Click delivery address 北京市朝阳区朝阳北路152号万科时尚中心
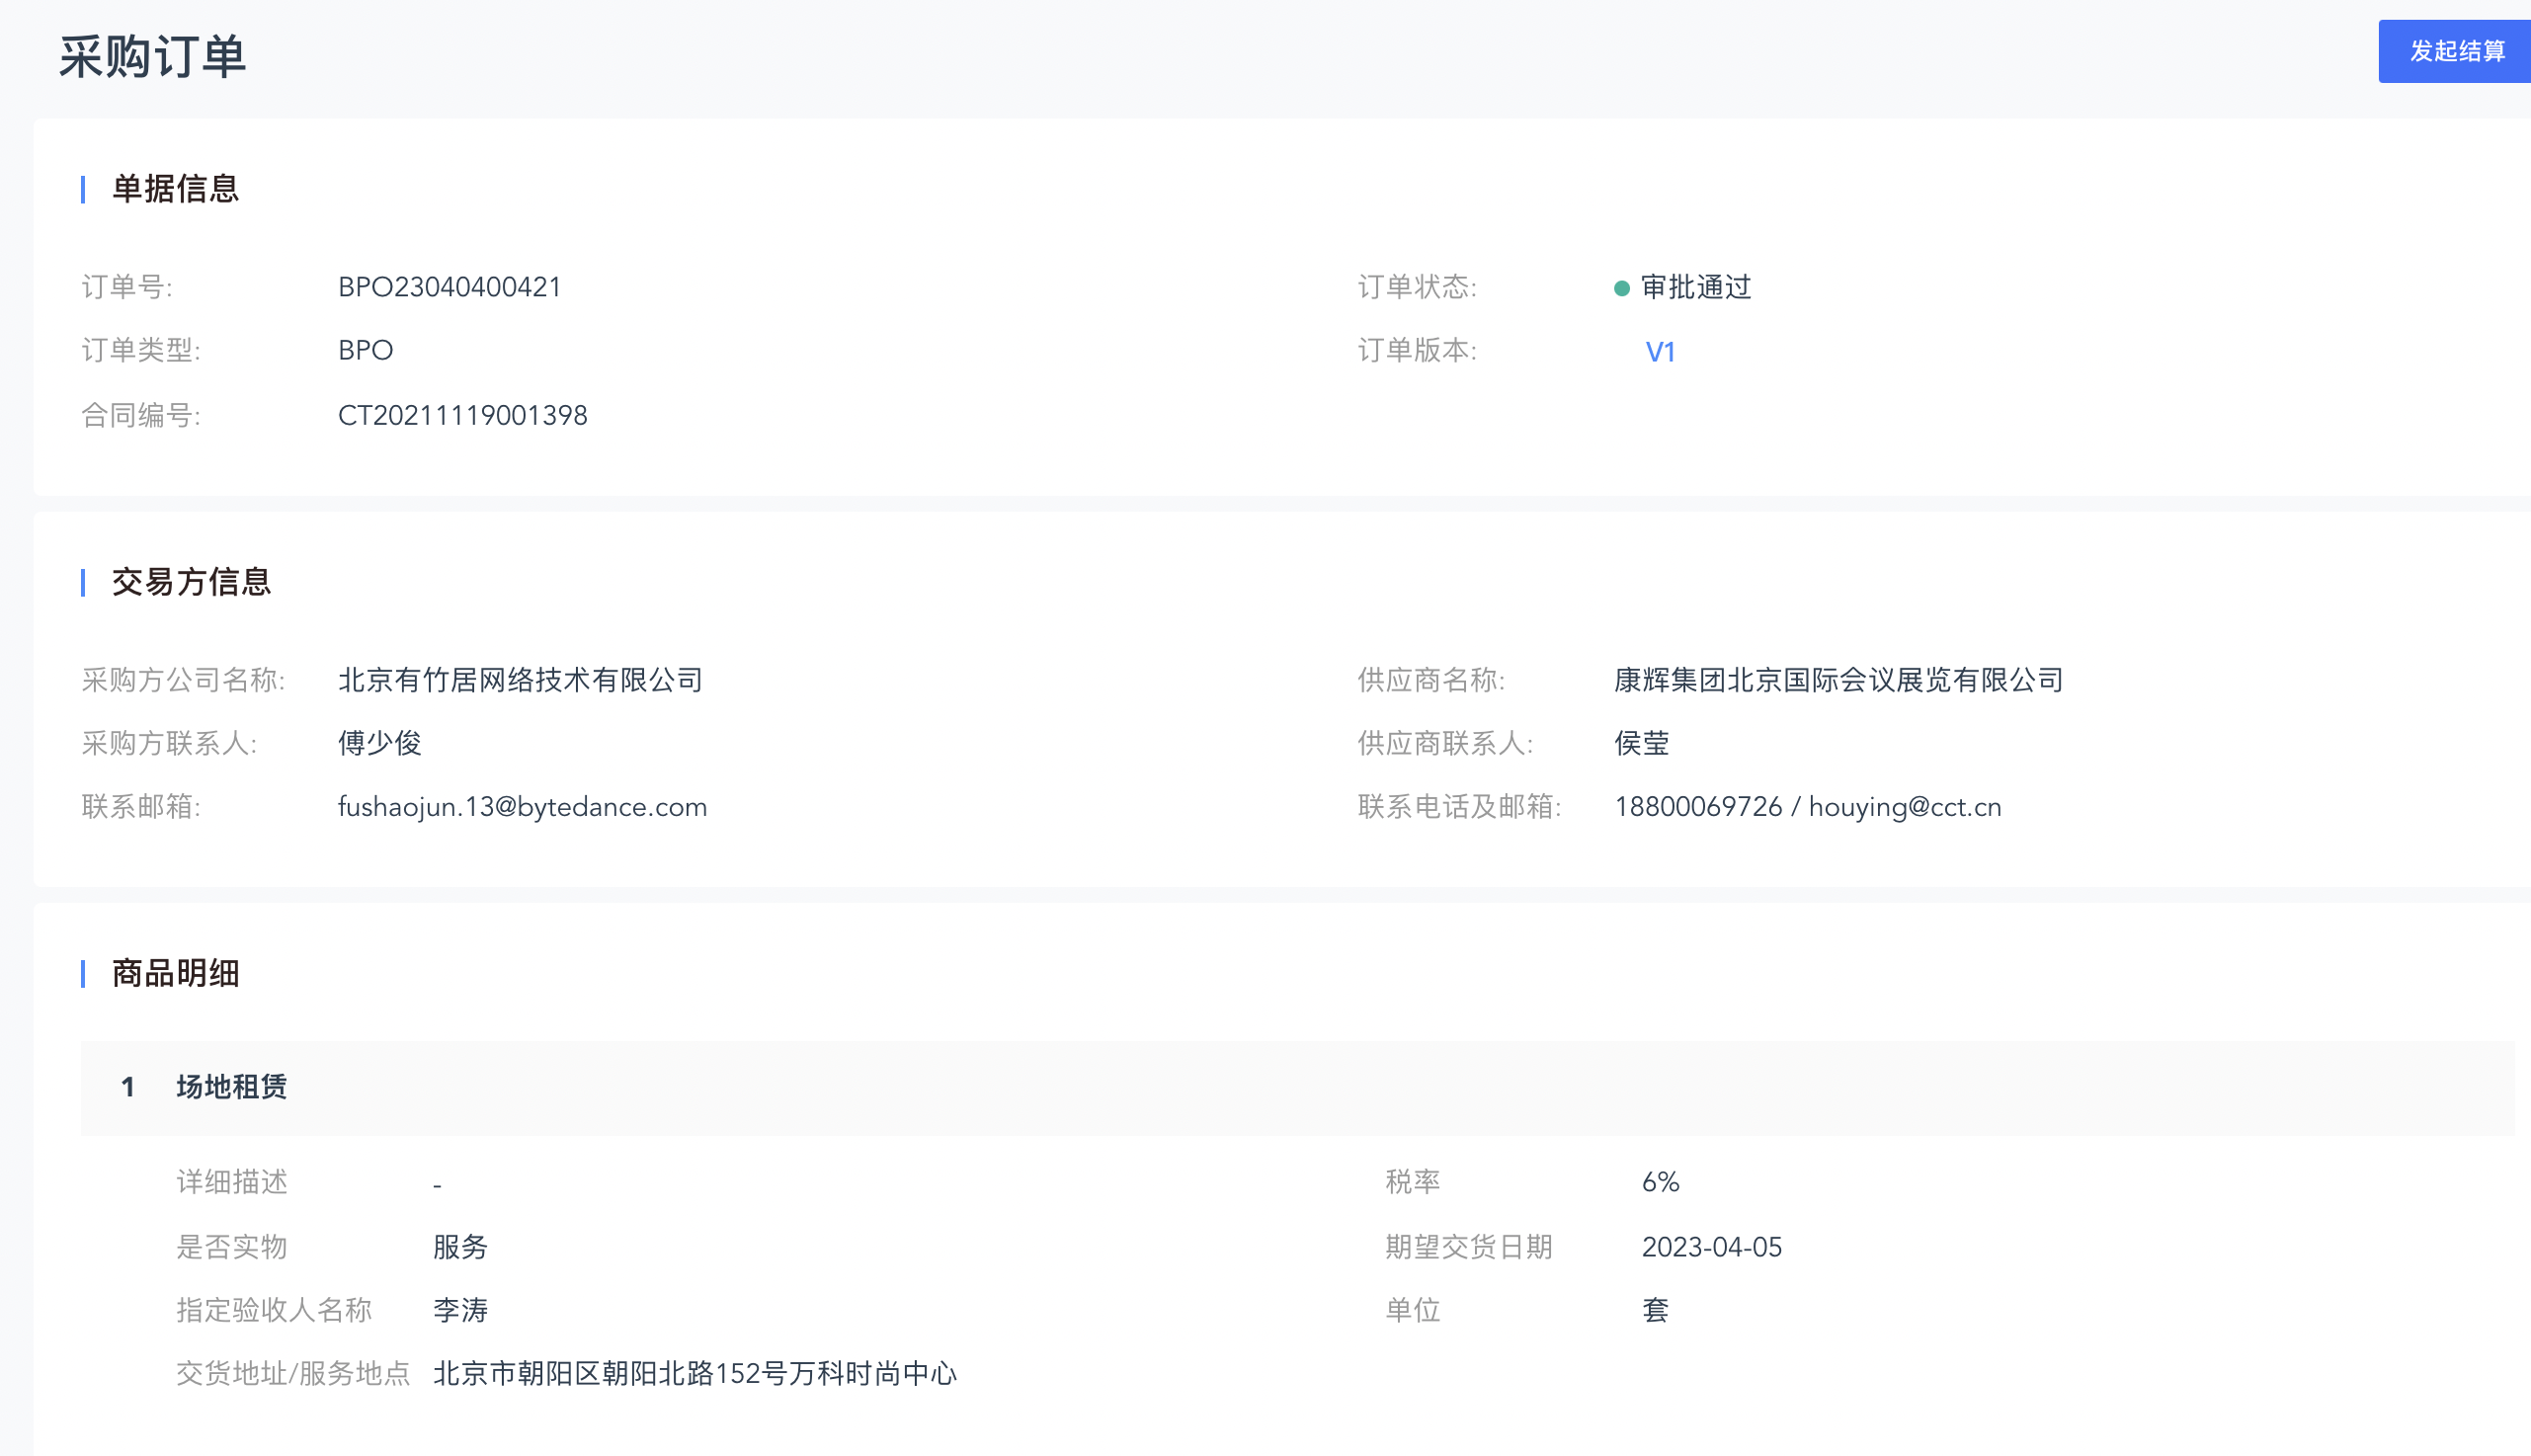Screen dimensions: 2531x1456 (694, 1373)
